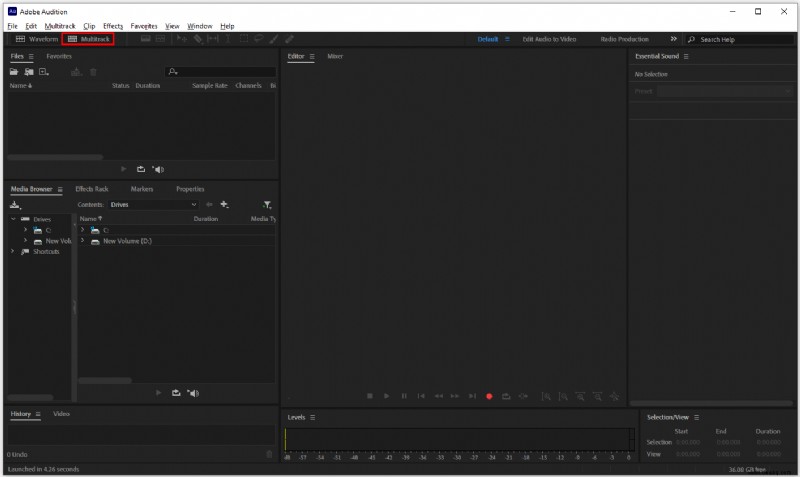The width and height of the screenshot is (800, 477).
Task: Switch to Edit Audio to Video workspace
Action: click(x=549, y=39)
